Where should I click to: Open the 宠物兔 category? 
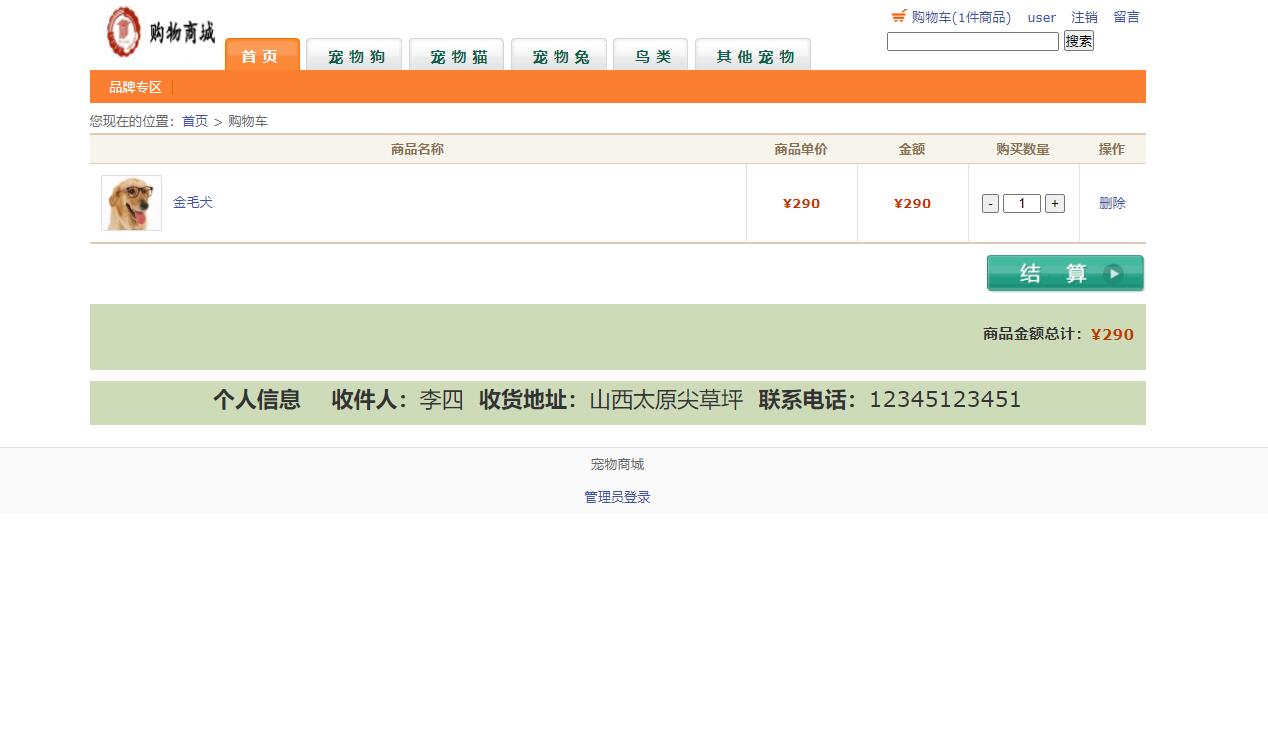pos(558,56)
